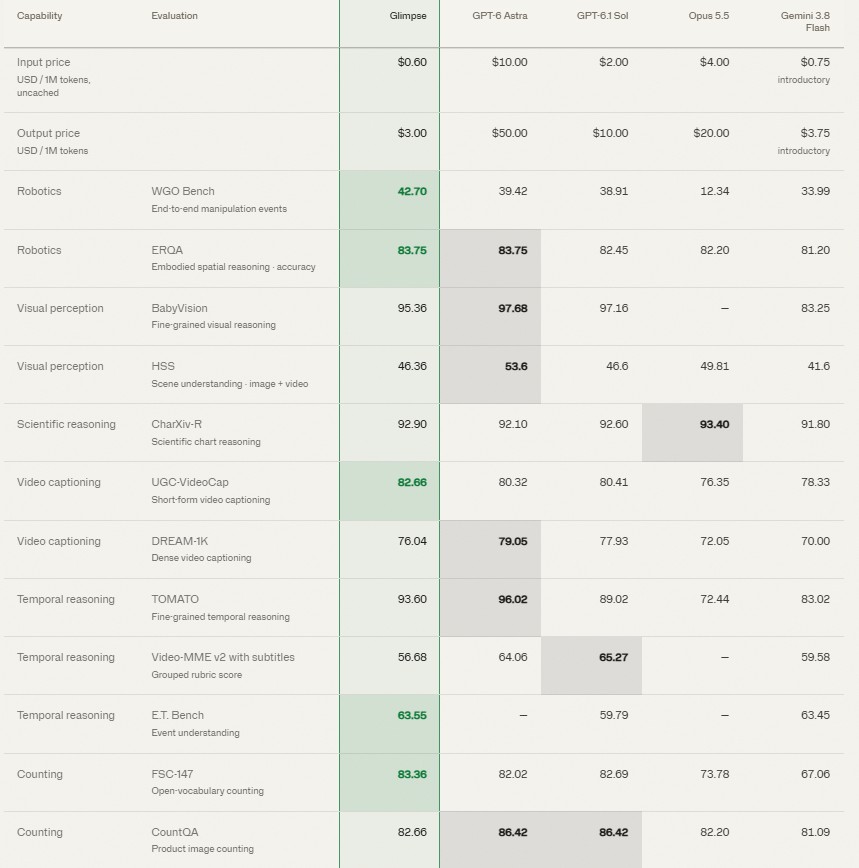
Task: Click the CountQA evaluation name
Action: tap(175, 833)
